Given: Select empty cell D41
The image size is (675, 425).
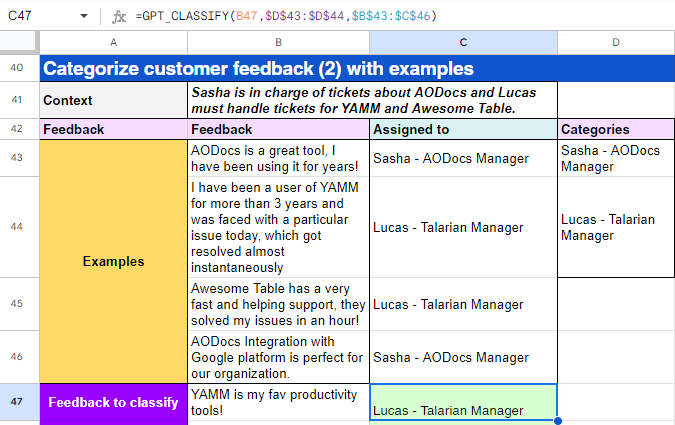Looking at the screenshot, I should click(x=616, y=100).
